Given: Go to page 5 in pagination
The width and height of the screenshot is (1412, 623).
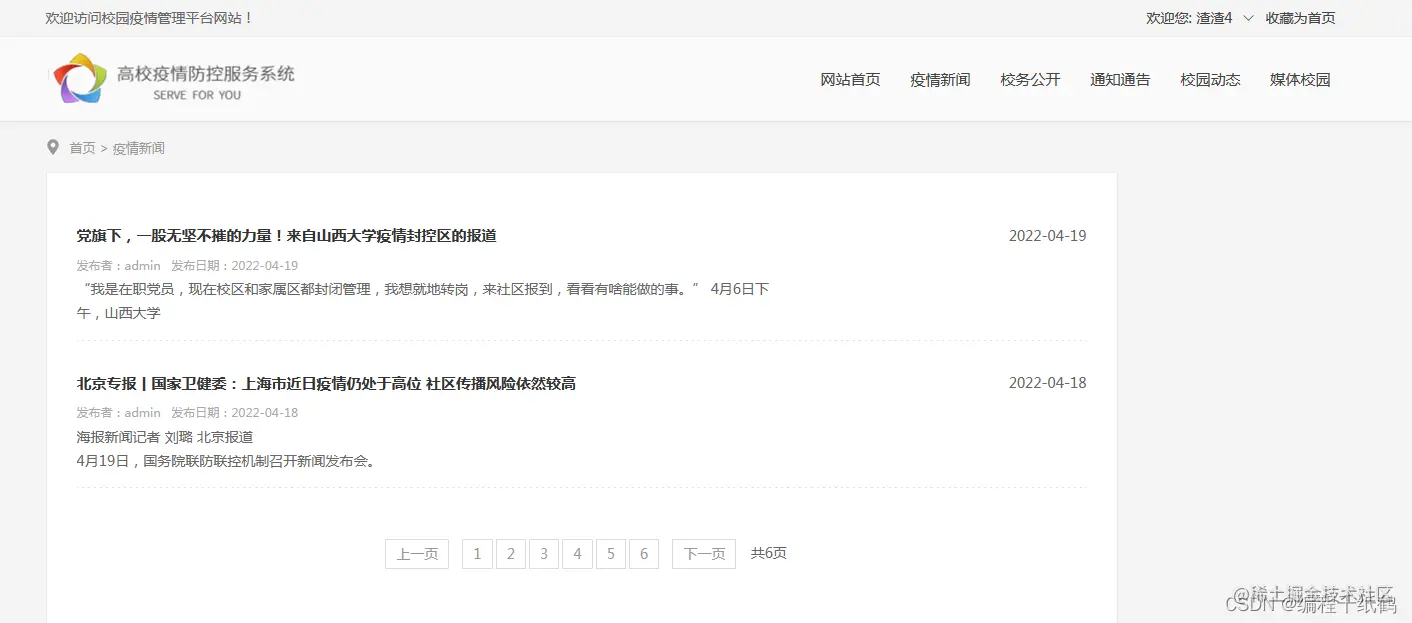Looking at the screenshot, I should pos(610,554).
